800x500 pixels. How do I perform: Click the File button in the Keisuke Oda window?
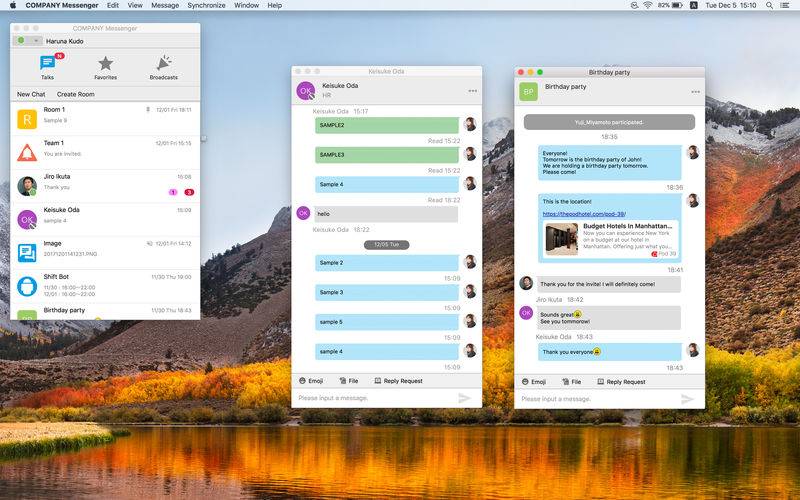tap(349, 381)
